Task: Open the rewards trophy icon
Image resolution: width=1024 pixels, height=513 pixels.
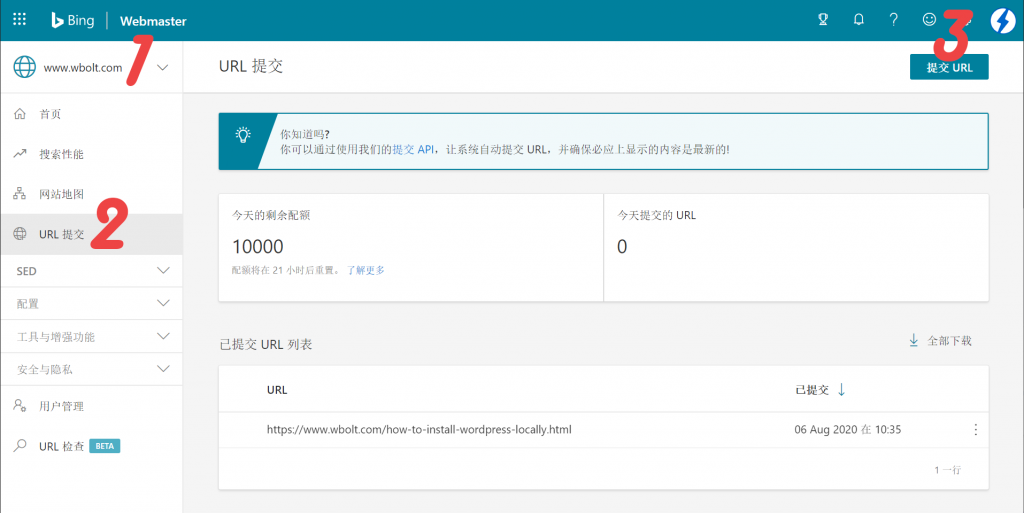Action: [x=823, y=20]
